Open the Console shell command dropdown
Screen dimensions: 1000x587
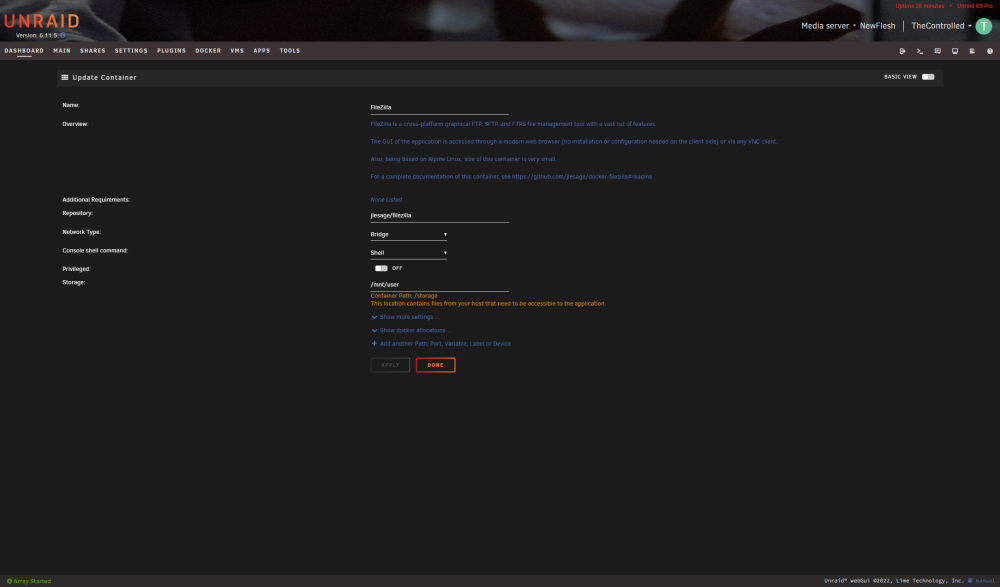408,253
